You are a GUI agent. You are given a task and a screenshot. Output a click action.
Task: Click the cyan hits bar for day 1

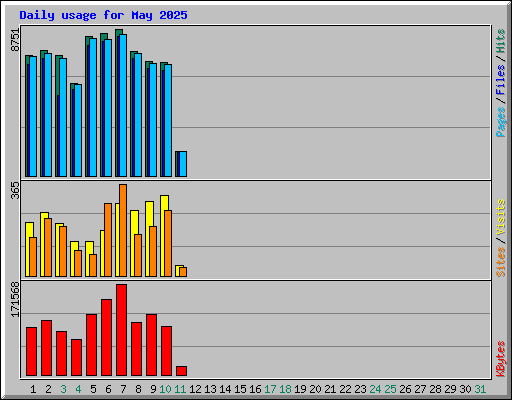(33, 116)
